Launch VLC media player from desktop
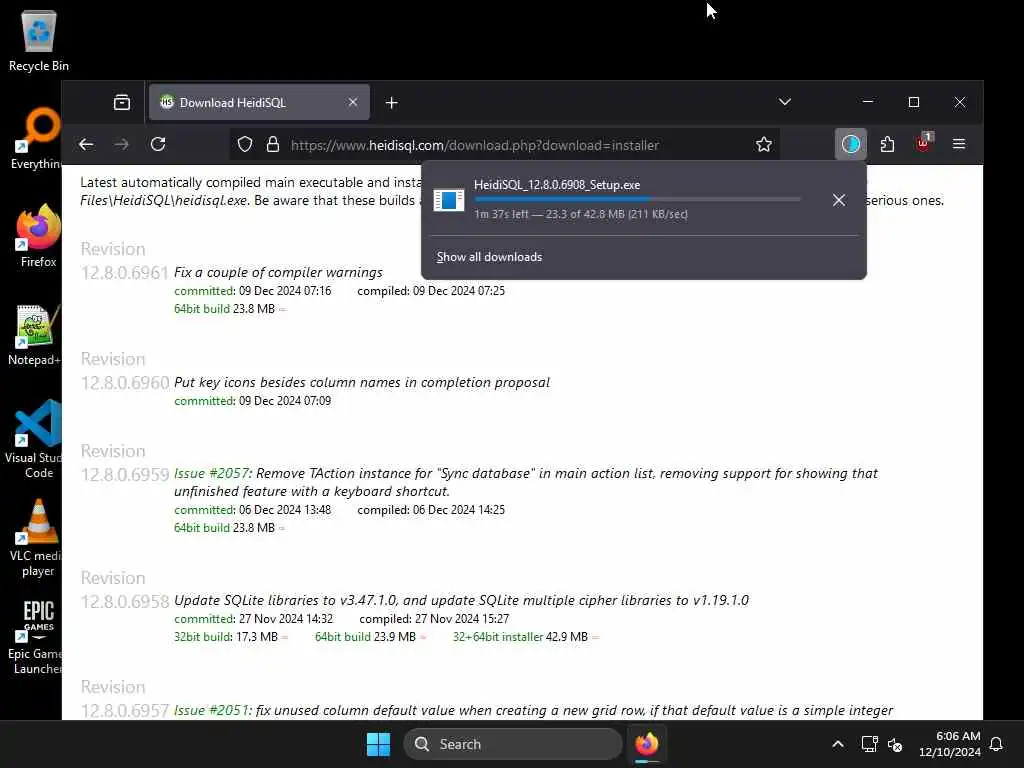 (x=37, y=538)
